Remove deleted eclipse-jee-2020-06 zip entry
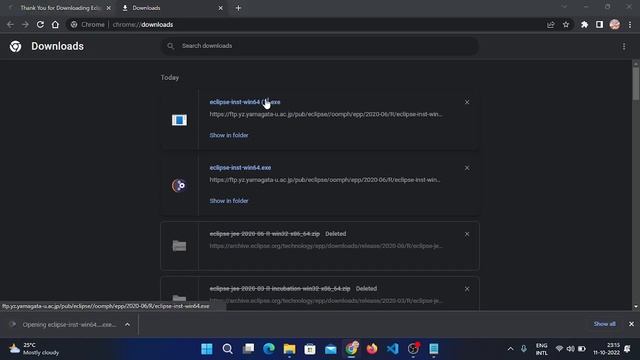 pyautogui.click(x=467, y=234)
